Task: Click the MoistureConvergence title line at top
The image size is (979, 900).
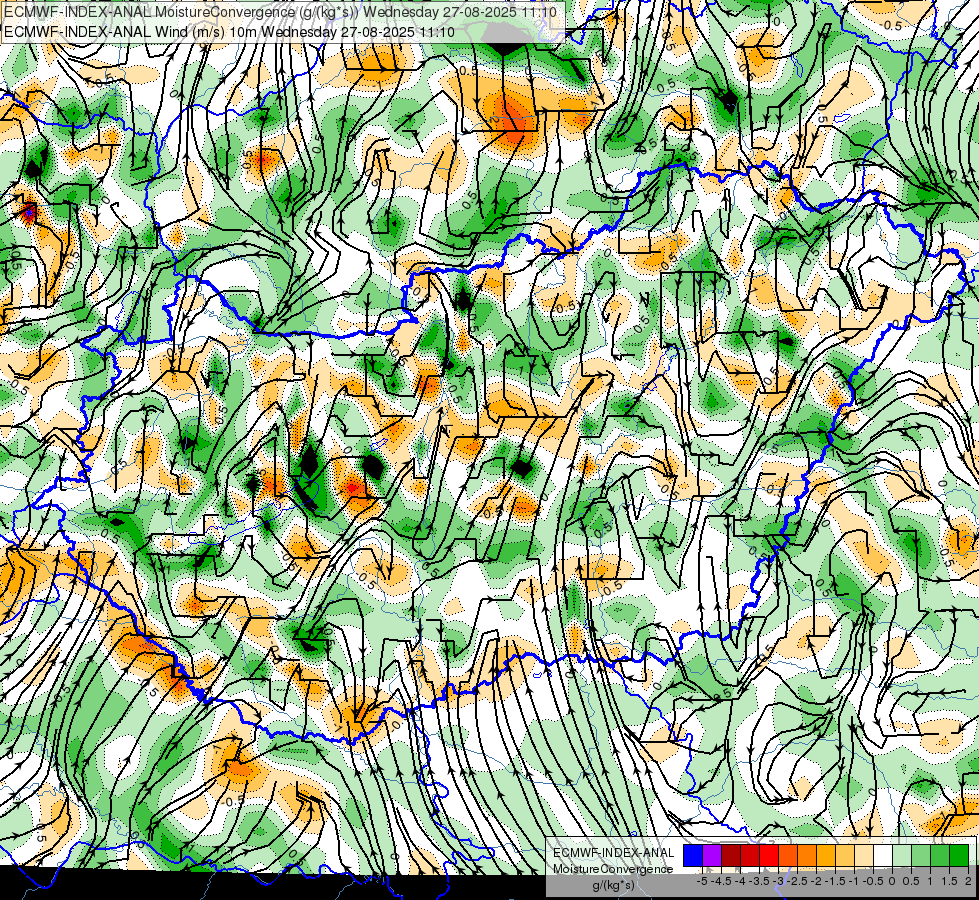Action: coord(280,12)
